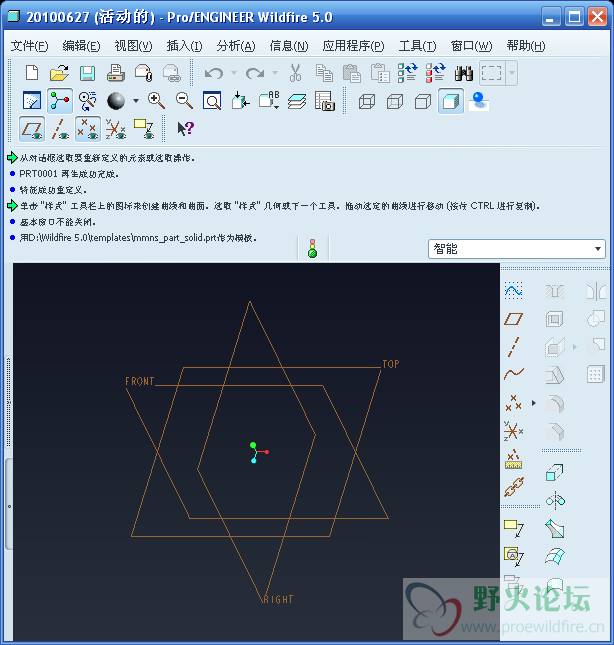Select the Revolve tool icon
This screenshot has height=645, width=614.
tap(555, 501)
